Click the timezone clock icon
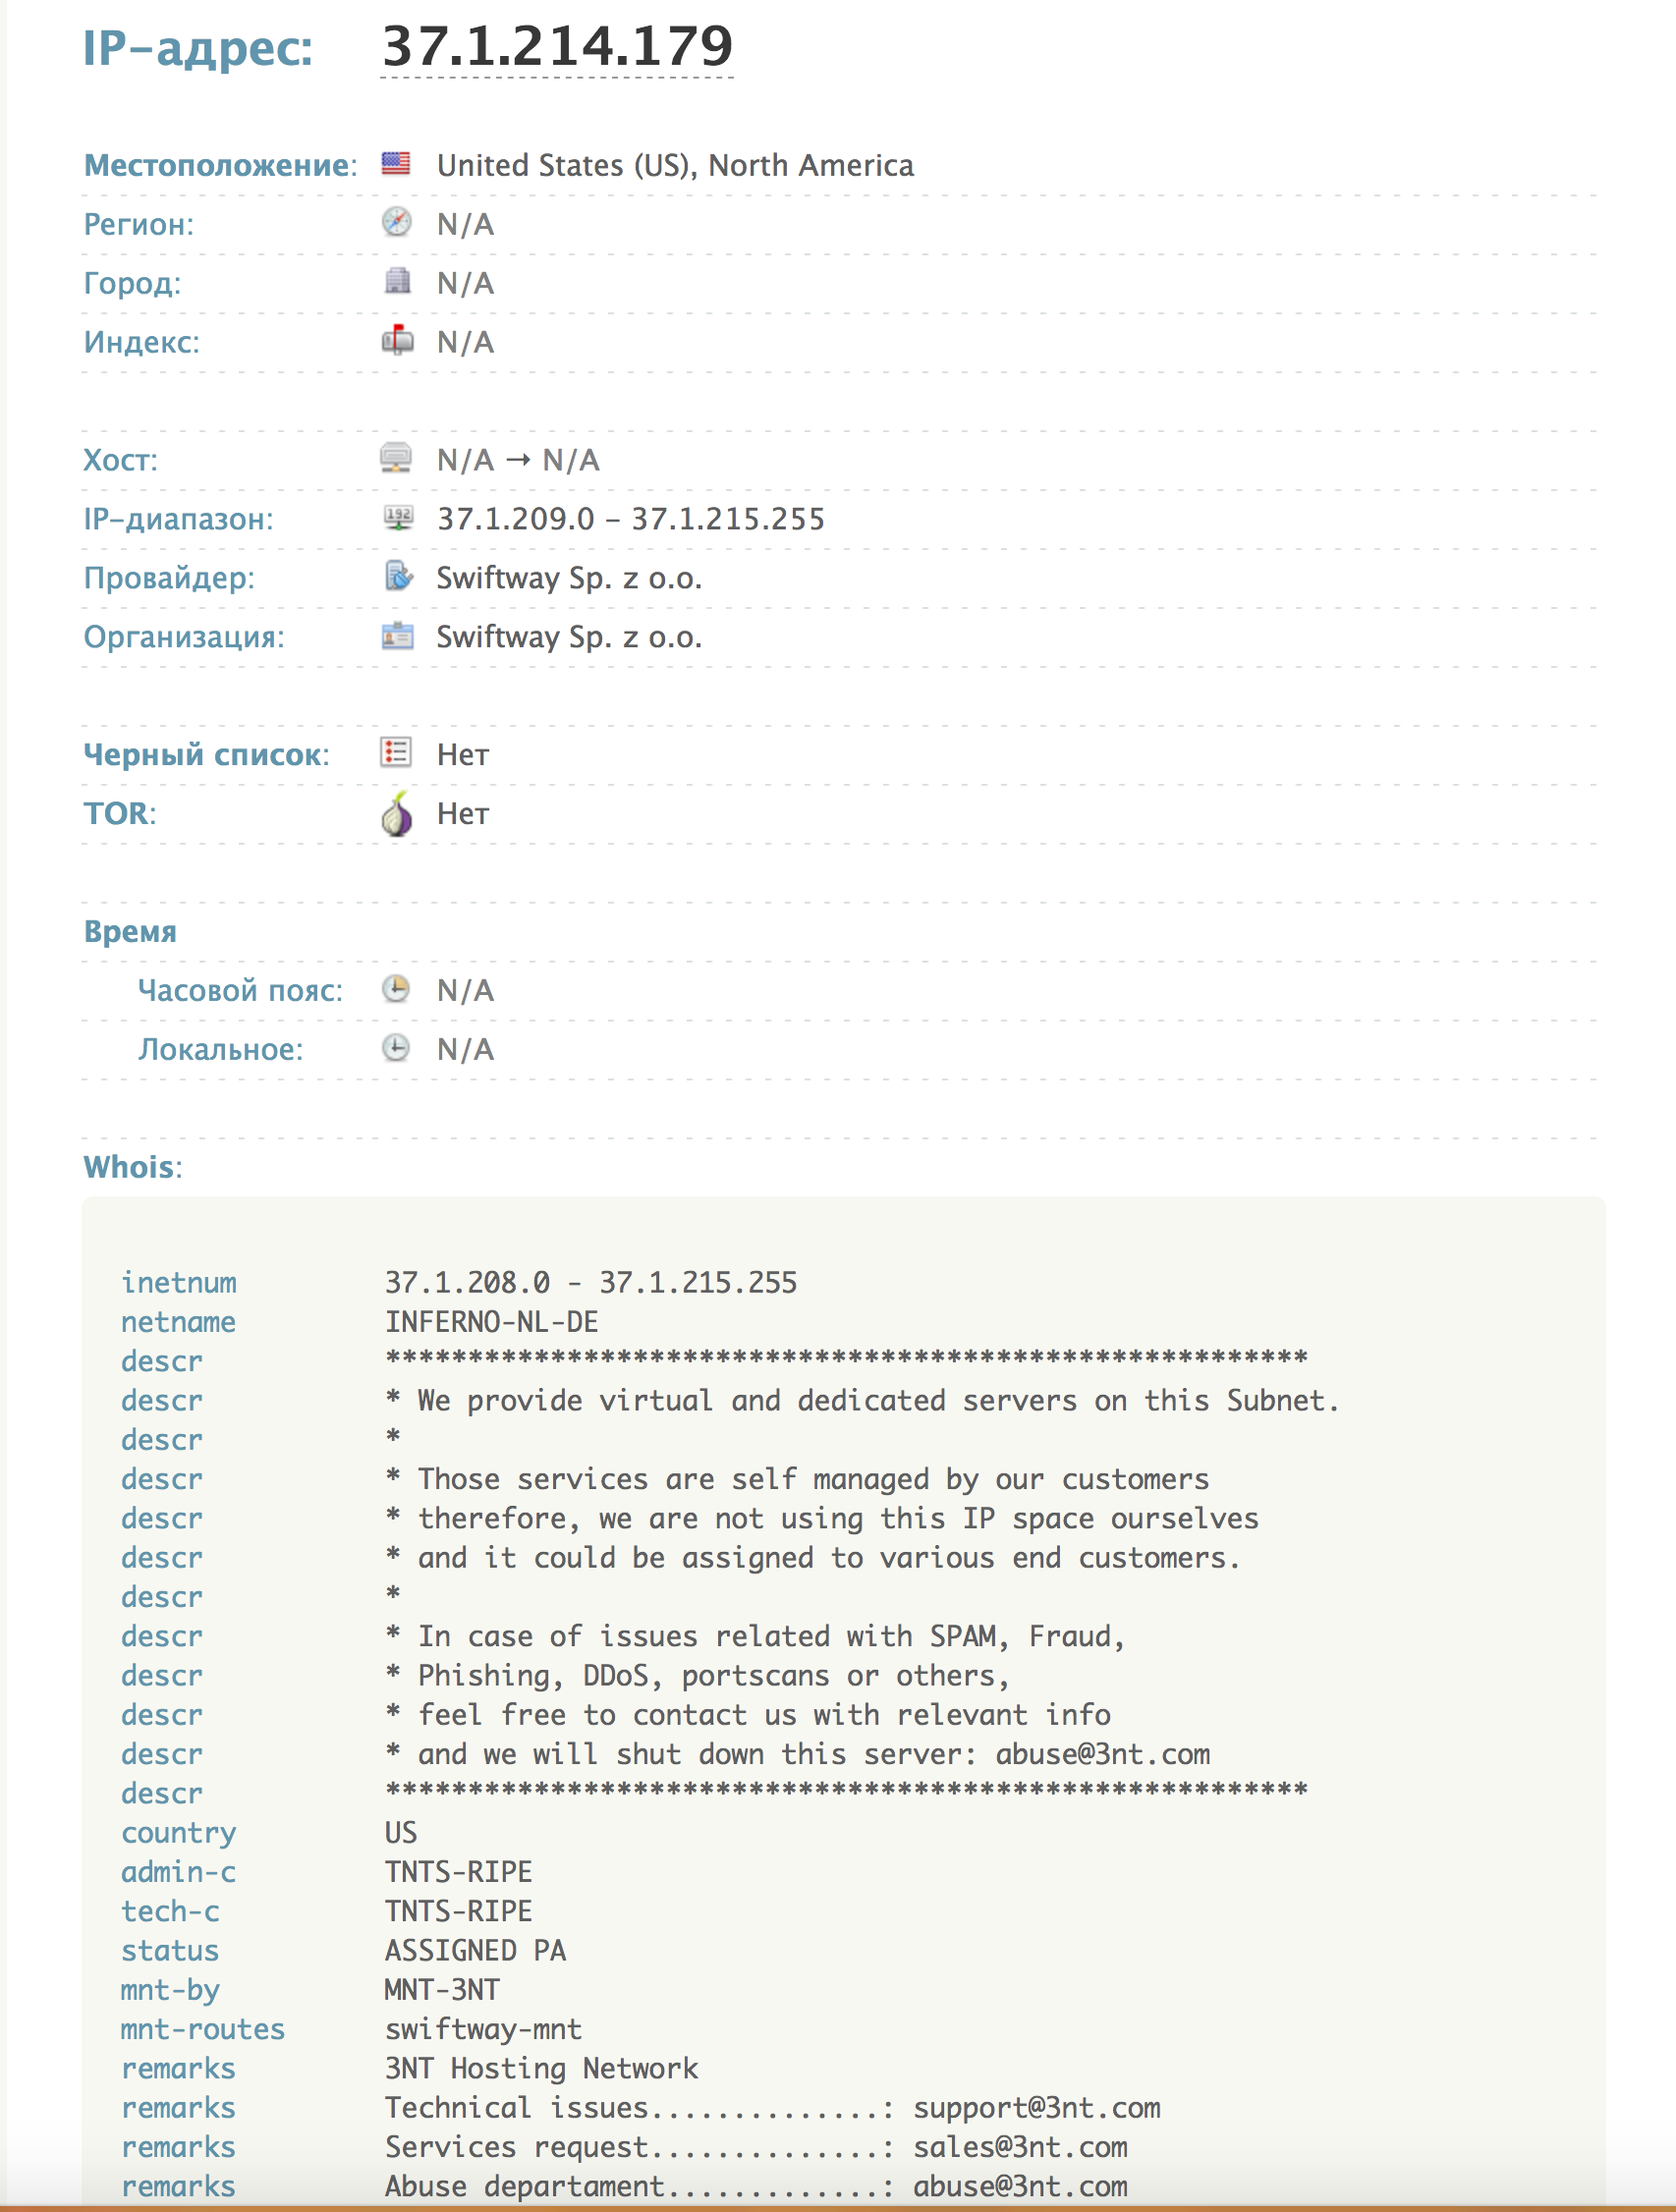The image size is (1676, 2212). pyautogui.click(x=396, y=989)
